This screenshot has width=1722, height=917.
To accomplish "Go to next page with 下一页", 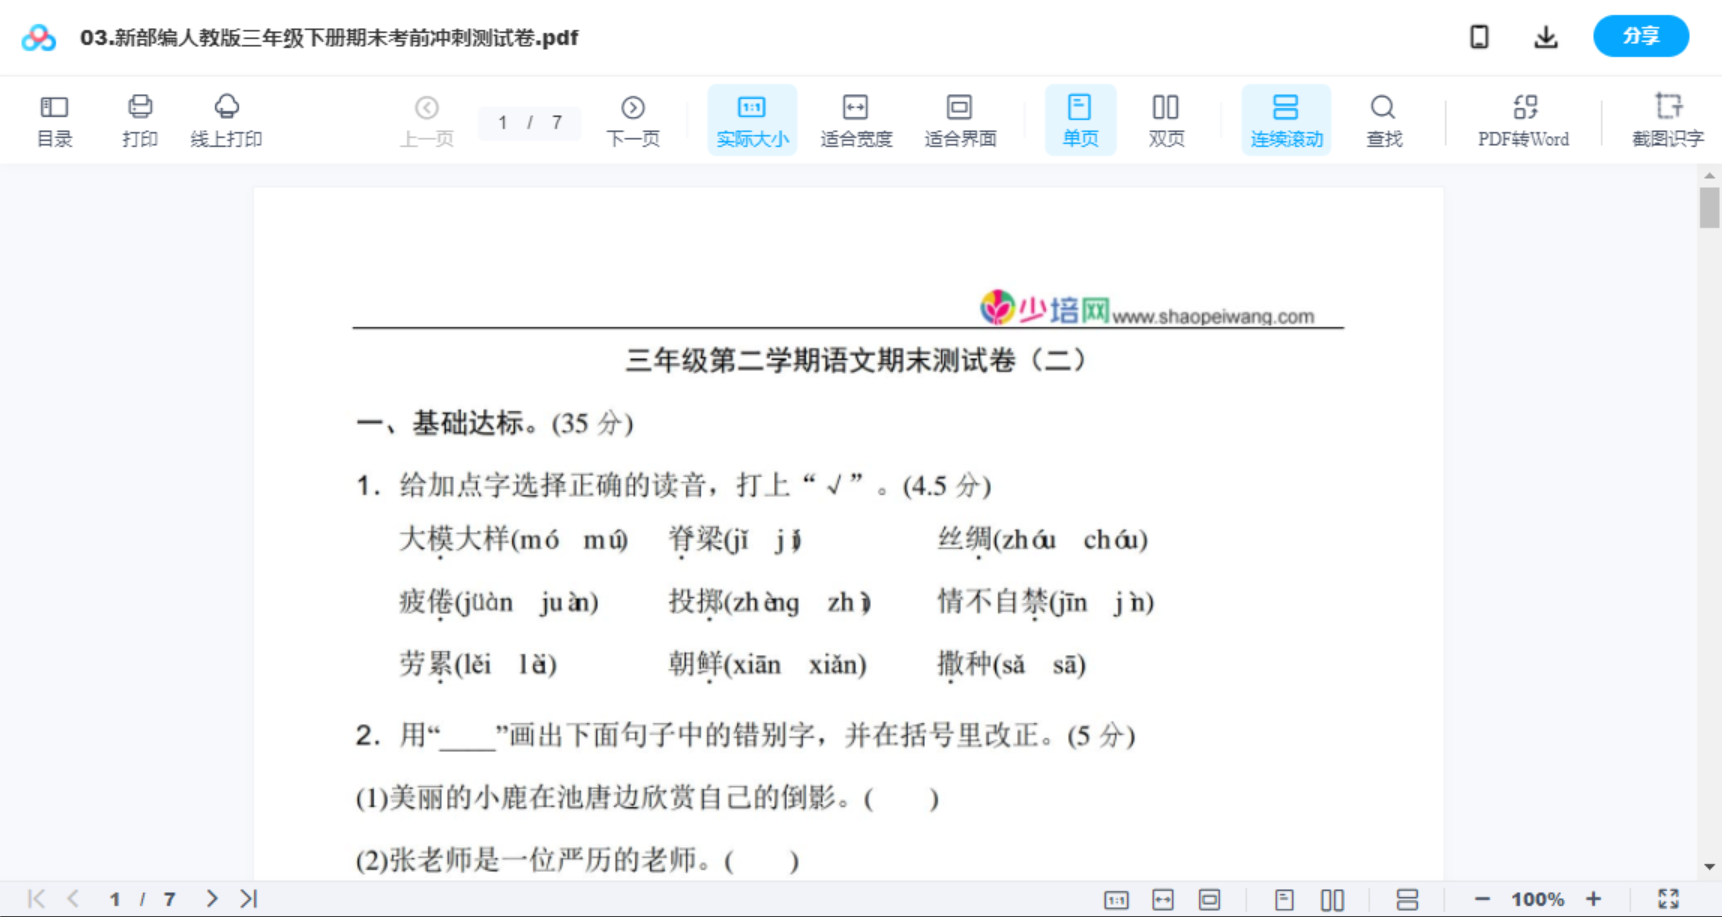I will [x=633, y=119].
